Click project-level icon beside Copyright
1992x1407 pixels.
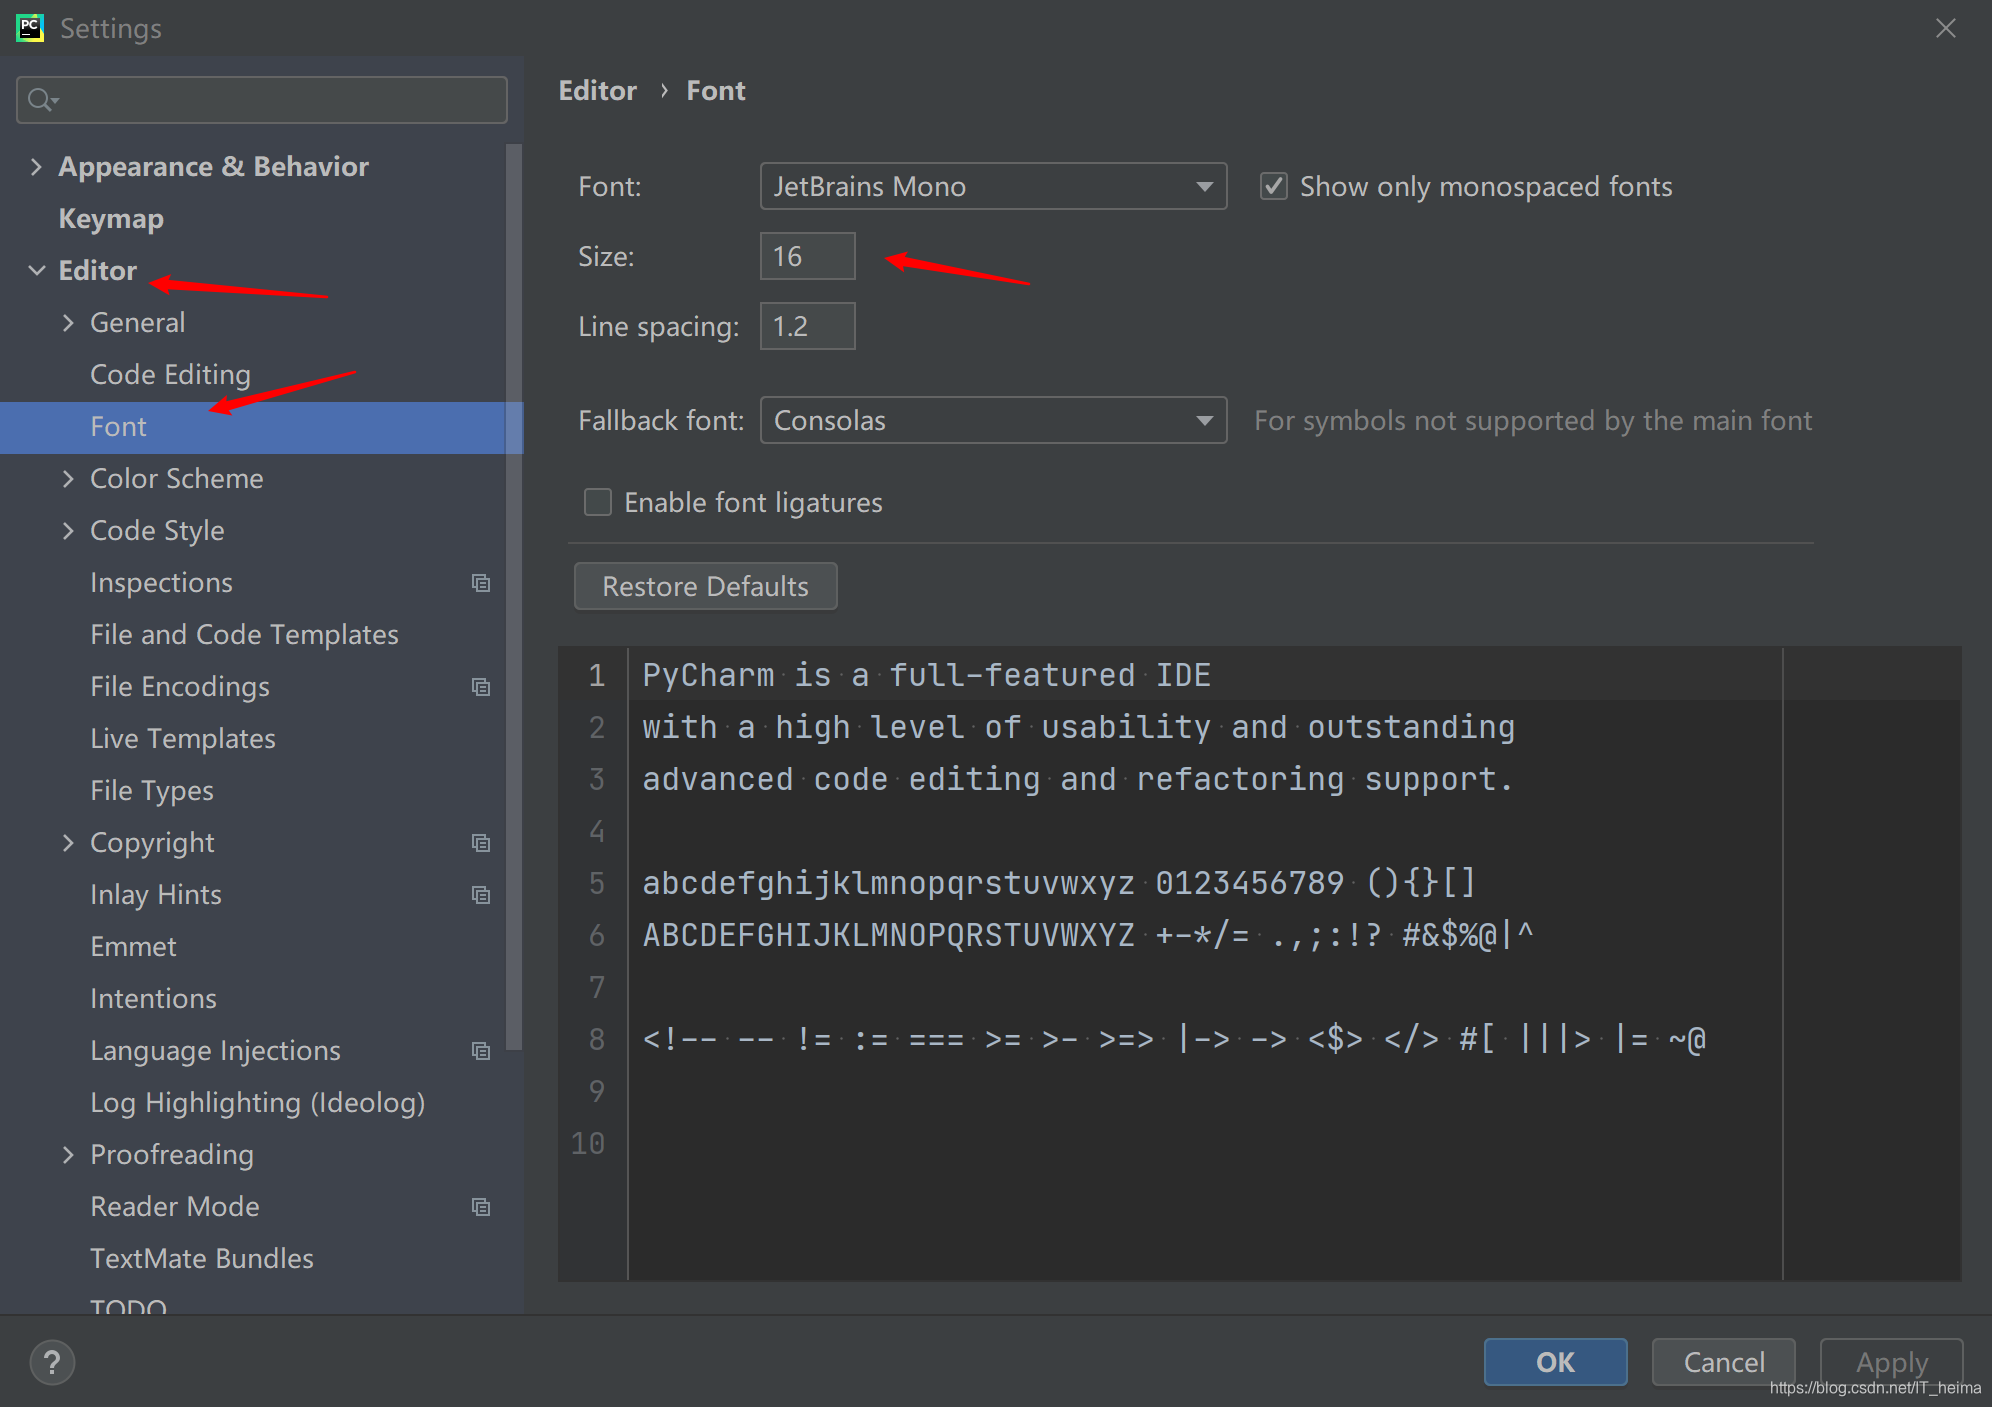click(x=481, y=843)
